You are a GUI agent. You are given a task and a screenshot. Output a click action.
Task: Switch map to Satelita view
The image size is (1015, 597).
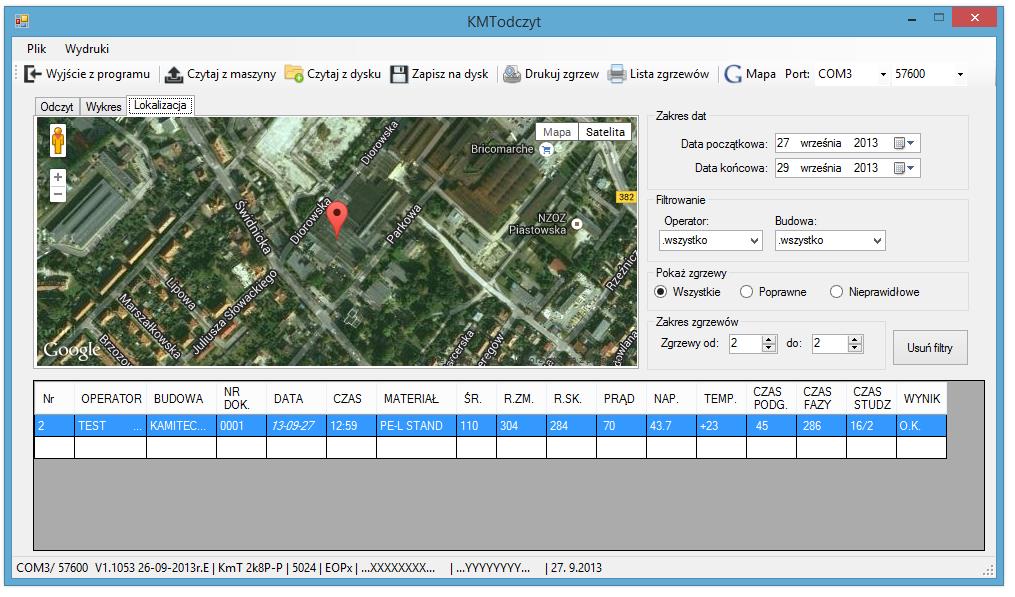click(x=605, y=132)
